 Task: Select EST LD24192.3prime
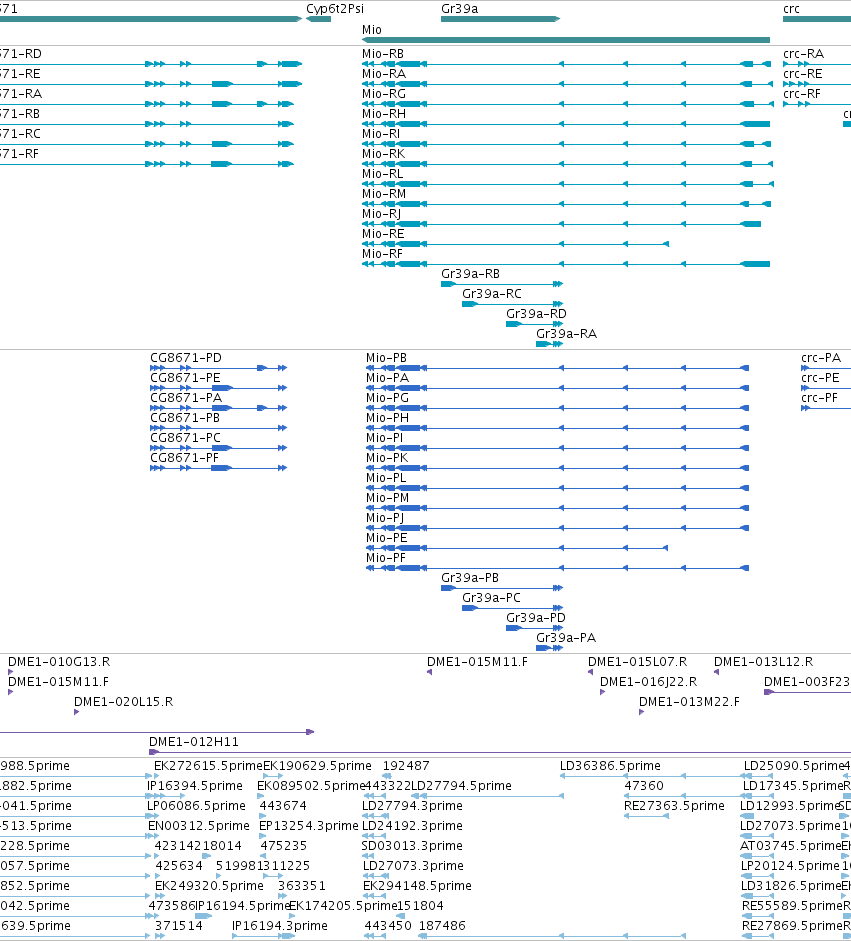412,826
